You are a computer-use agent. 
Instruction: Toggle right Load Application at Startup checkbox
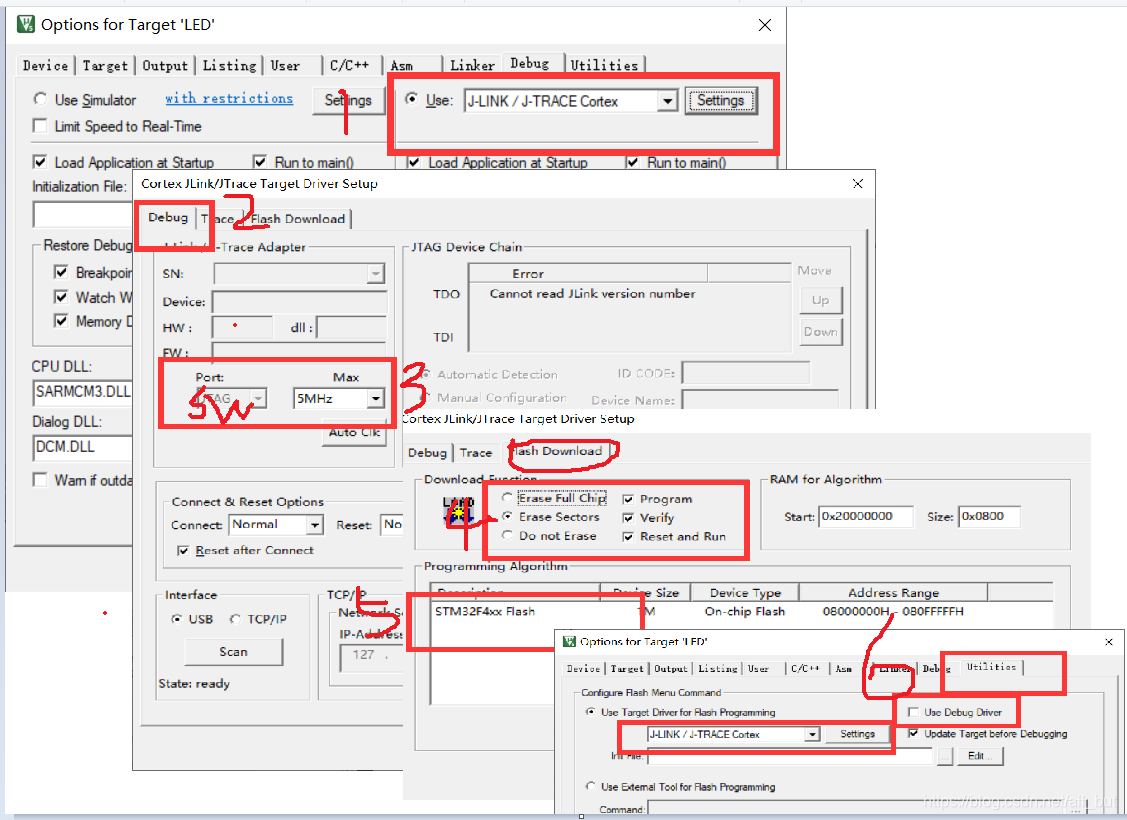414,162
